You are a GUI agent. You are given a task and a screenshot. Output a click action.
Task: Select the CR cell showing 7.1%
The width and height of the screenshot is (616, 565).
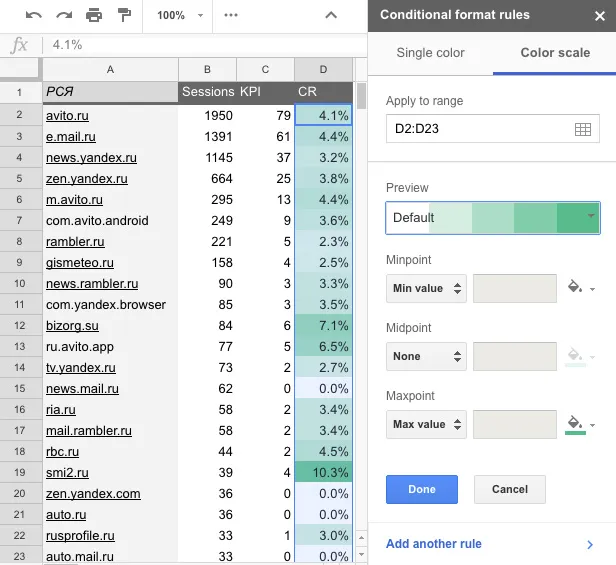[323, 326]
